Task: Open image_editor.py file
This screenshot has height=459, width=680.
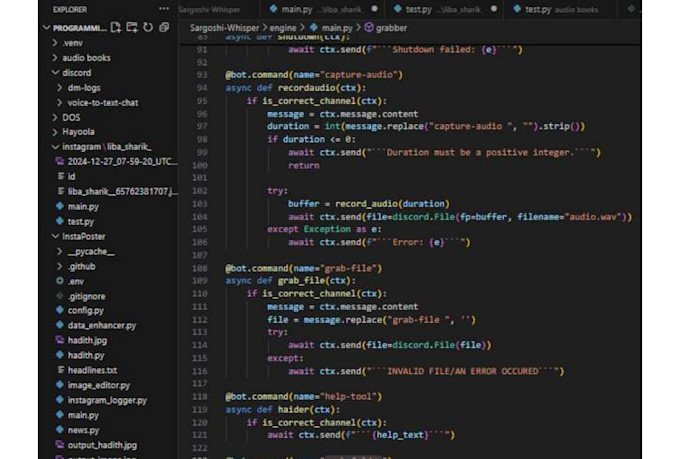Action: (98, 385)
